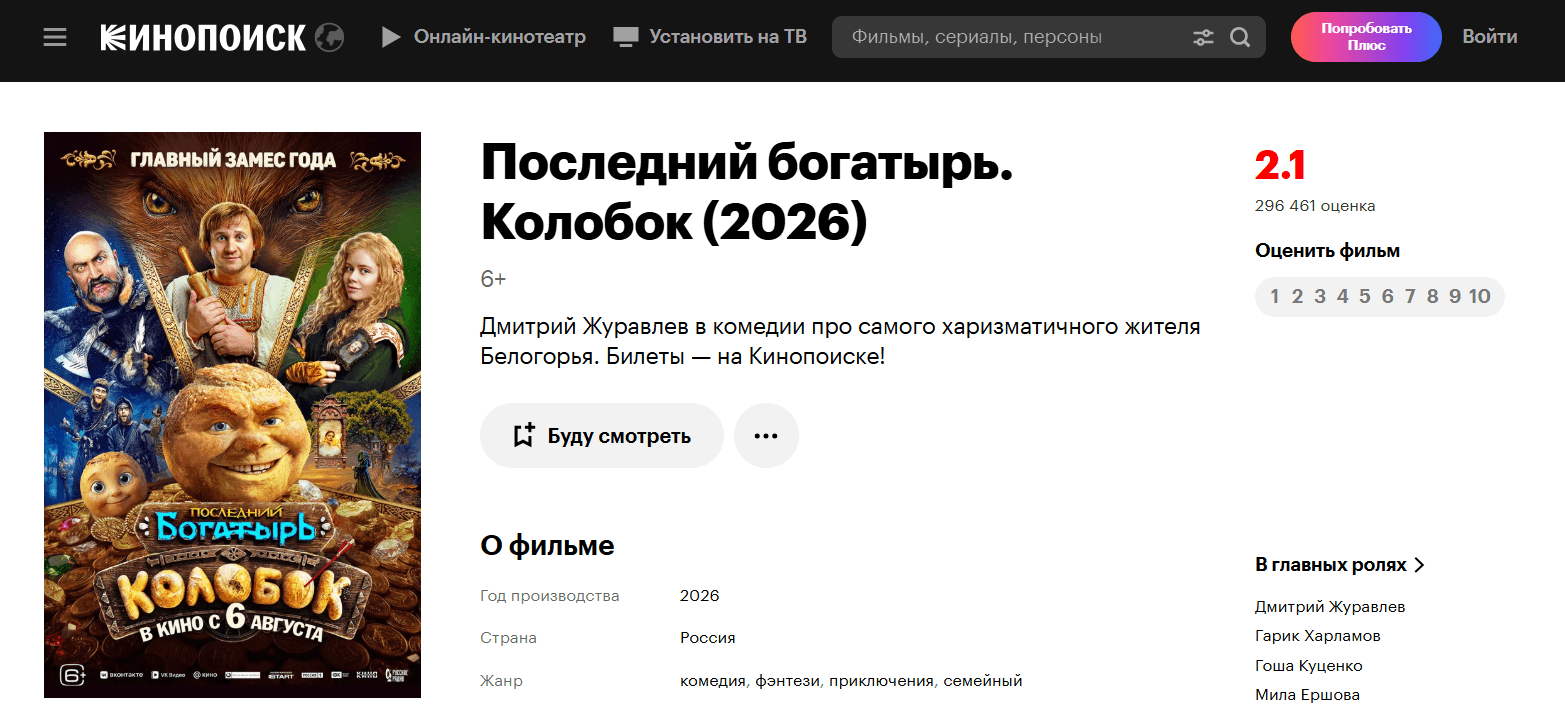
Task: Click country Россия link
Action: tap(708, 638)
